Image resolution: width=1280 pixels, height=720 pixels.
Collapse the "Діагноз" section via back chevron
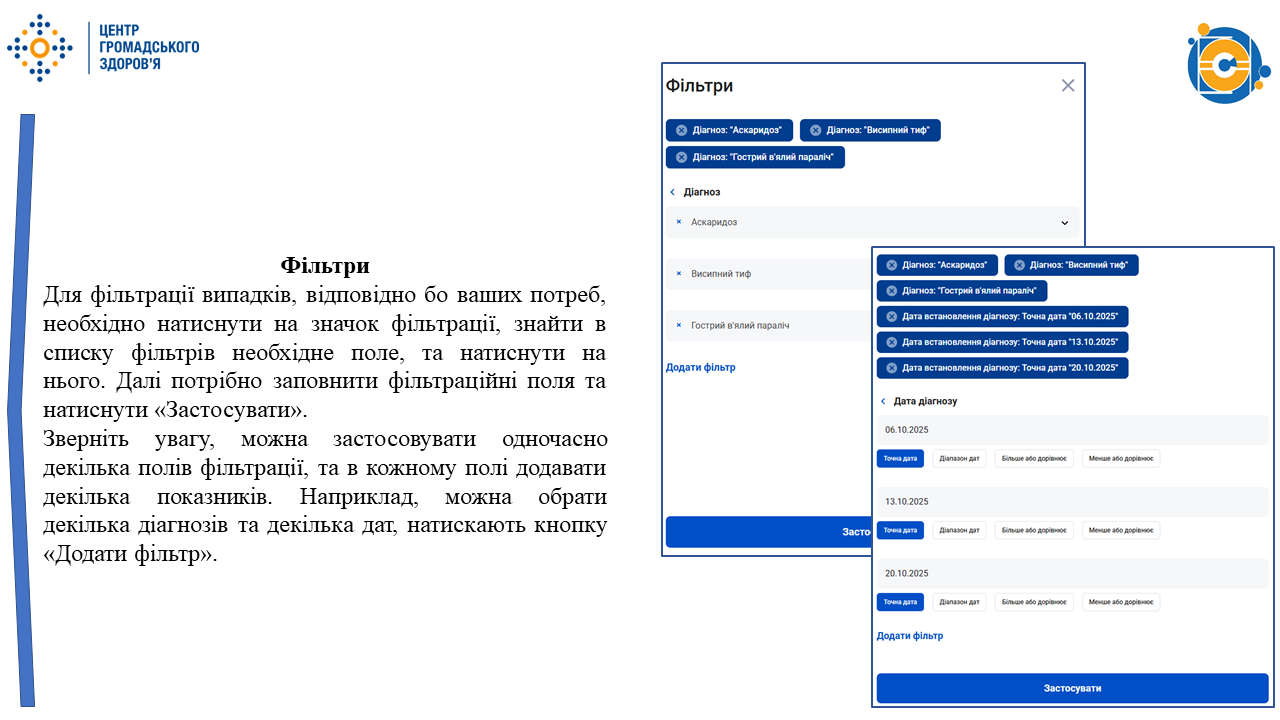[671, 191]
